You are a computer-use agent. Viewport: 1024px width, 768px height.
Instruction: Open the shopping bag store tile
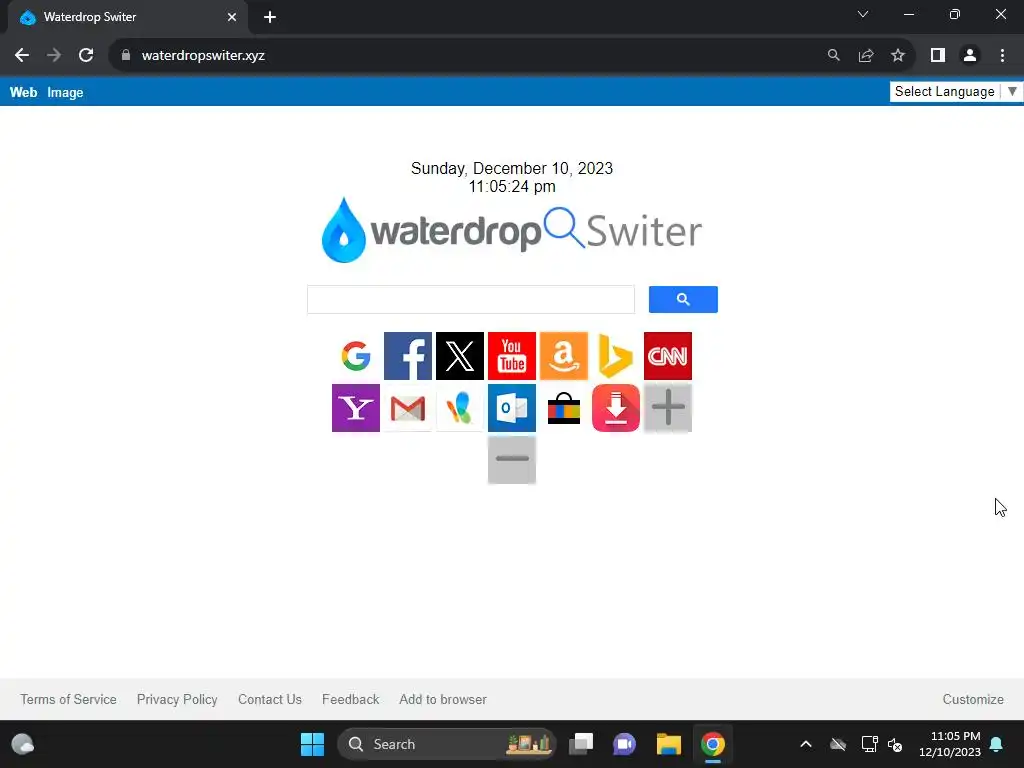coord(564,408)
